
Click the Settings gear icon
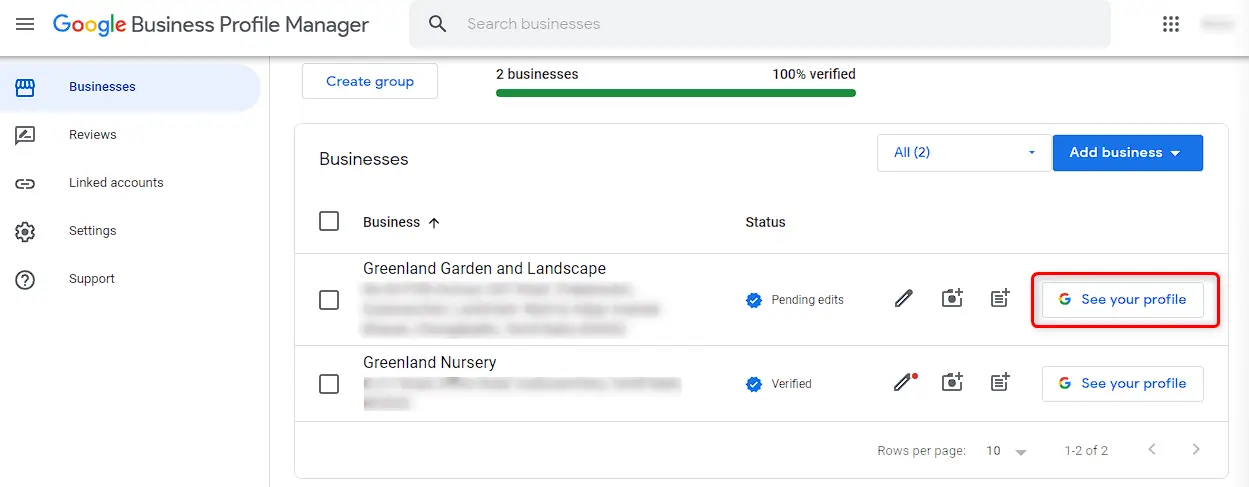(25, 231)
